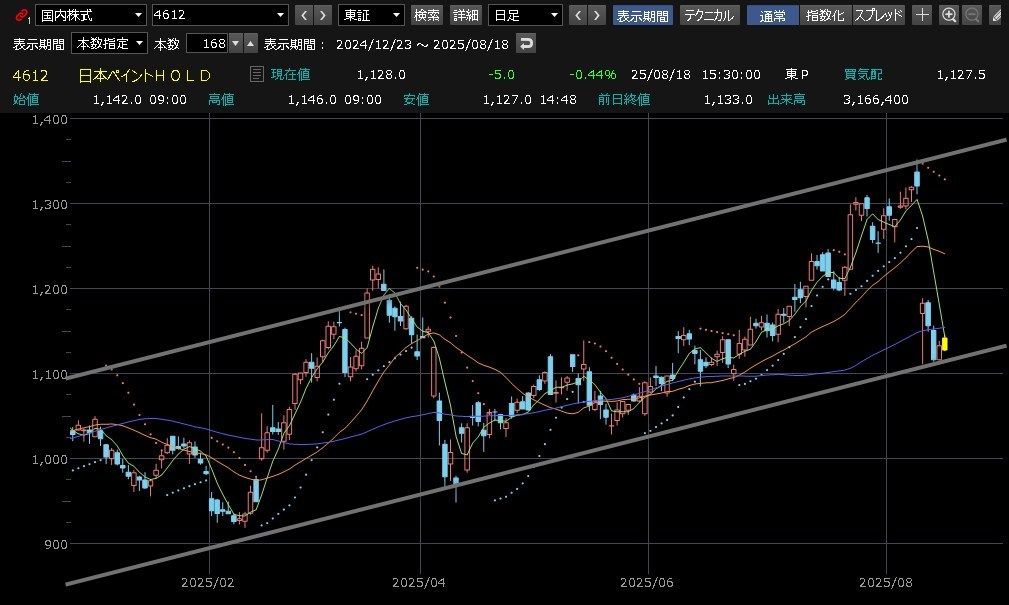Step to next timeframe arrow beside 日足
This screenshot has height=605, width=1009.
[597, 15]
